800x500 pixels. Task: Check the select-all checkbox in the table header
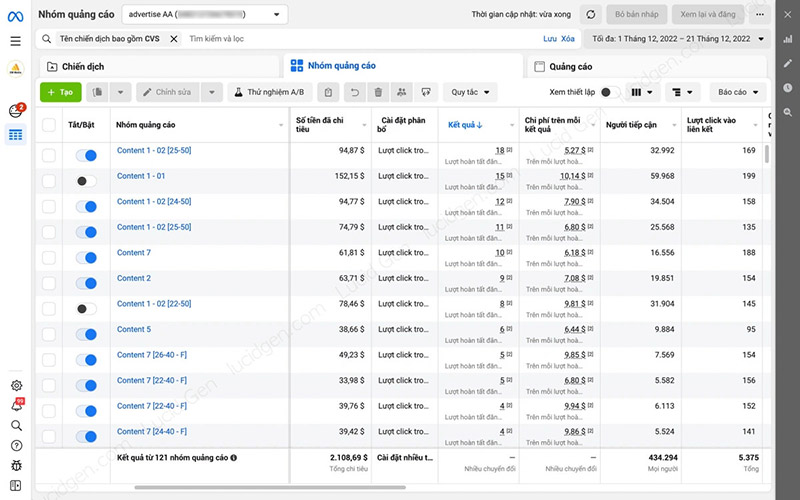pyautogui.click(x=49, y=125)
